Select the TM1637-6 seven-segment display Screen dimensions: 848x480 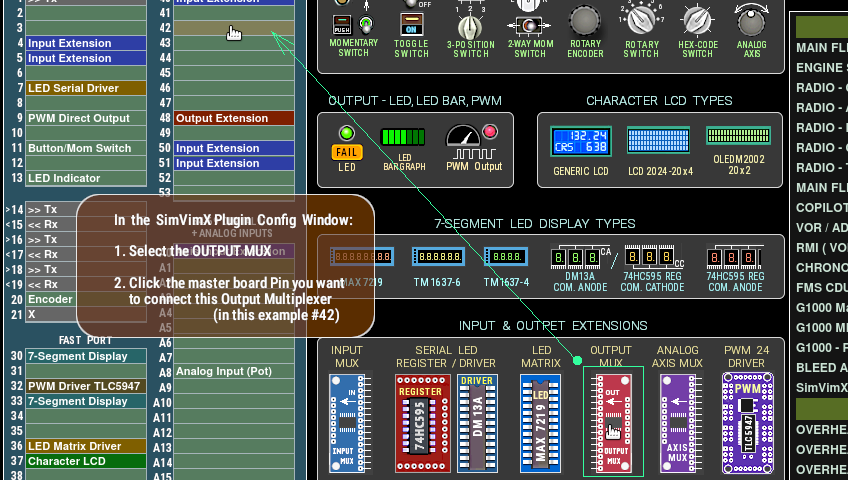click(x=437, y=258)
